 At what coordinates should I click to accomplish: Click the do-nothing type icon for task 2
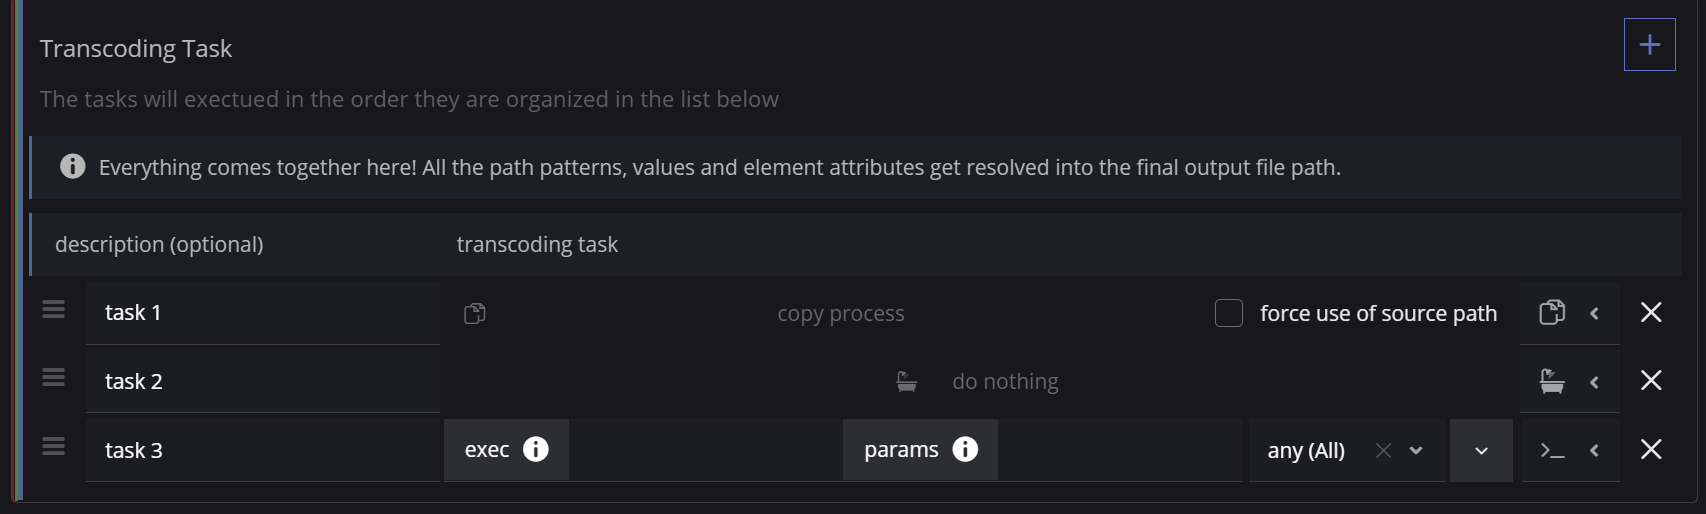(1551, 381)
